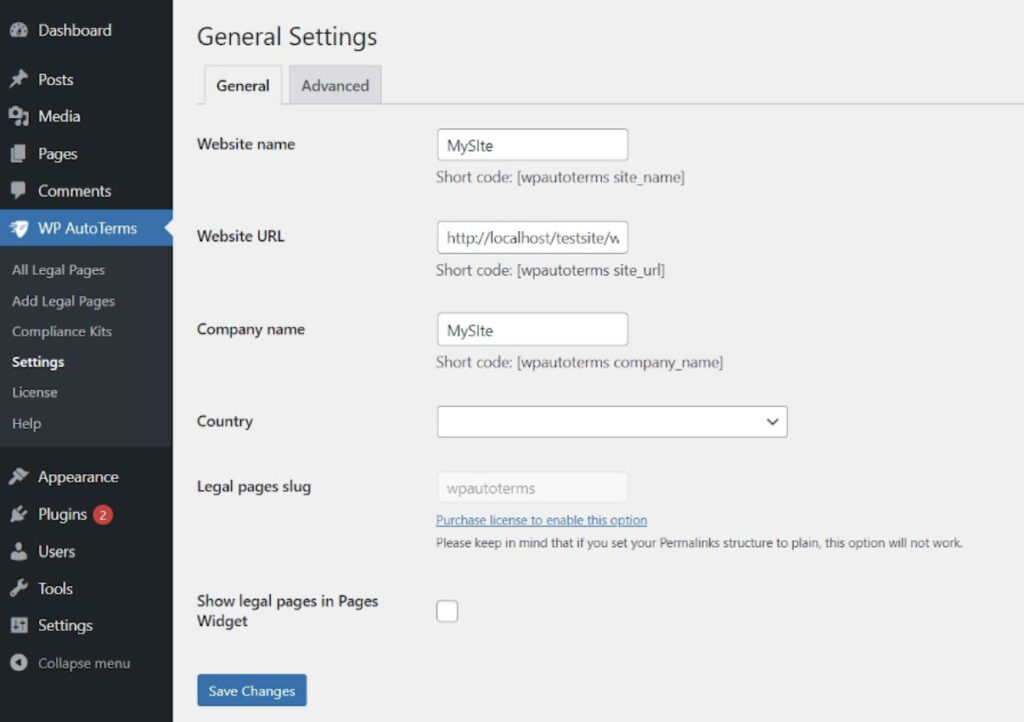Click the Pages icon in sidebar
The height and width of the screenshot is (722, 1024).
(18, 154)
